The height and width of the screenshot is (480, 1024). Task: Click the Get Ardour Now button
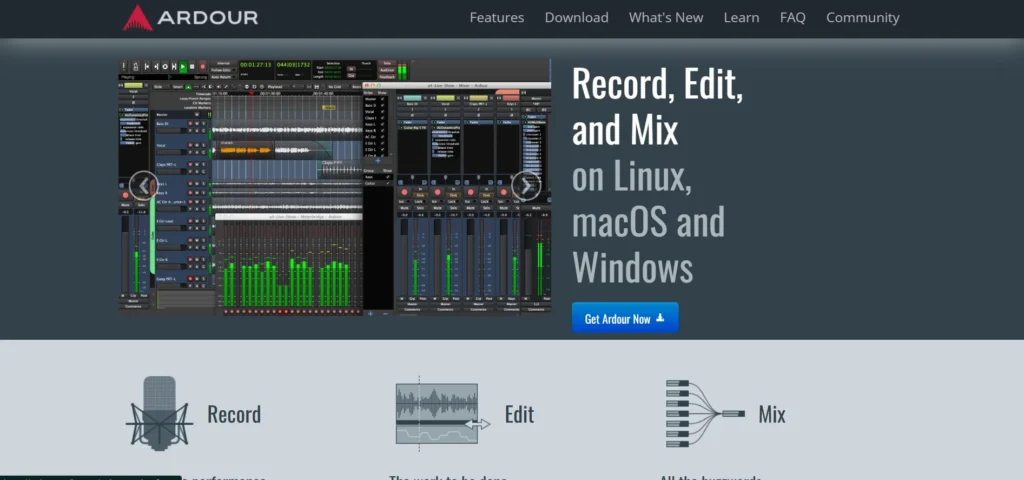(x=625, y=318)
